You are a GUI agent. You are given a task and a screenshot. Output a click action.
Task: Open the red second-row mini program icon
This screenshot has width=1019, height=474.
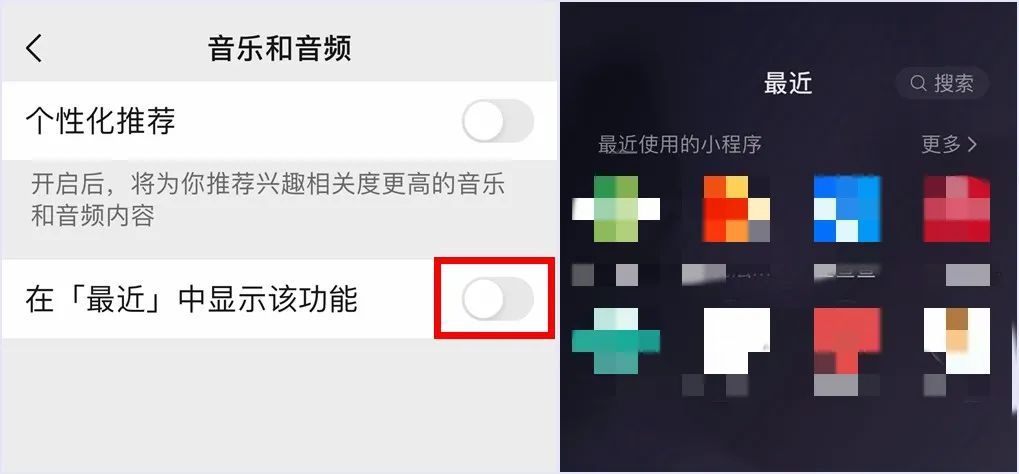tap(847, 341)
